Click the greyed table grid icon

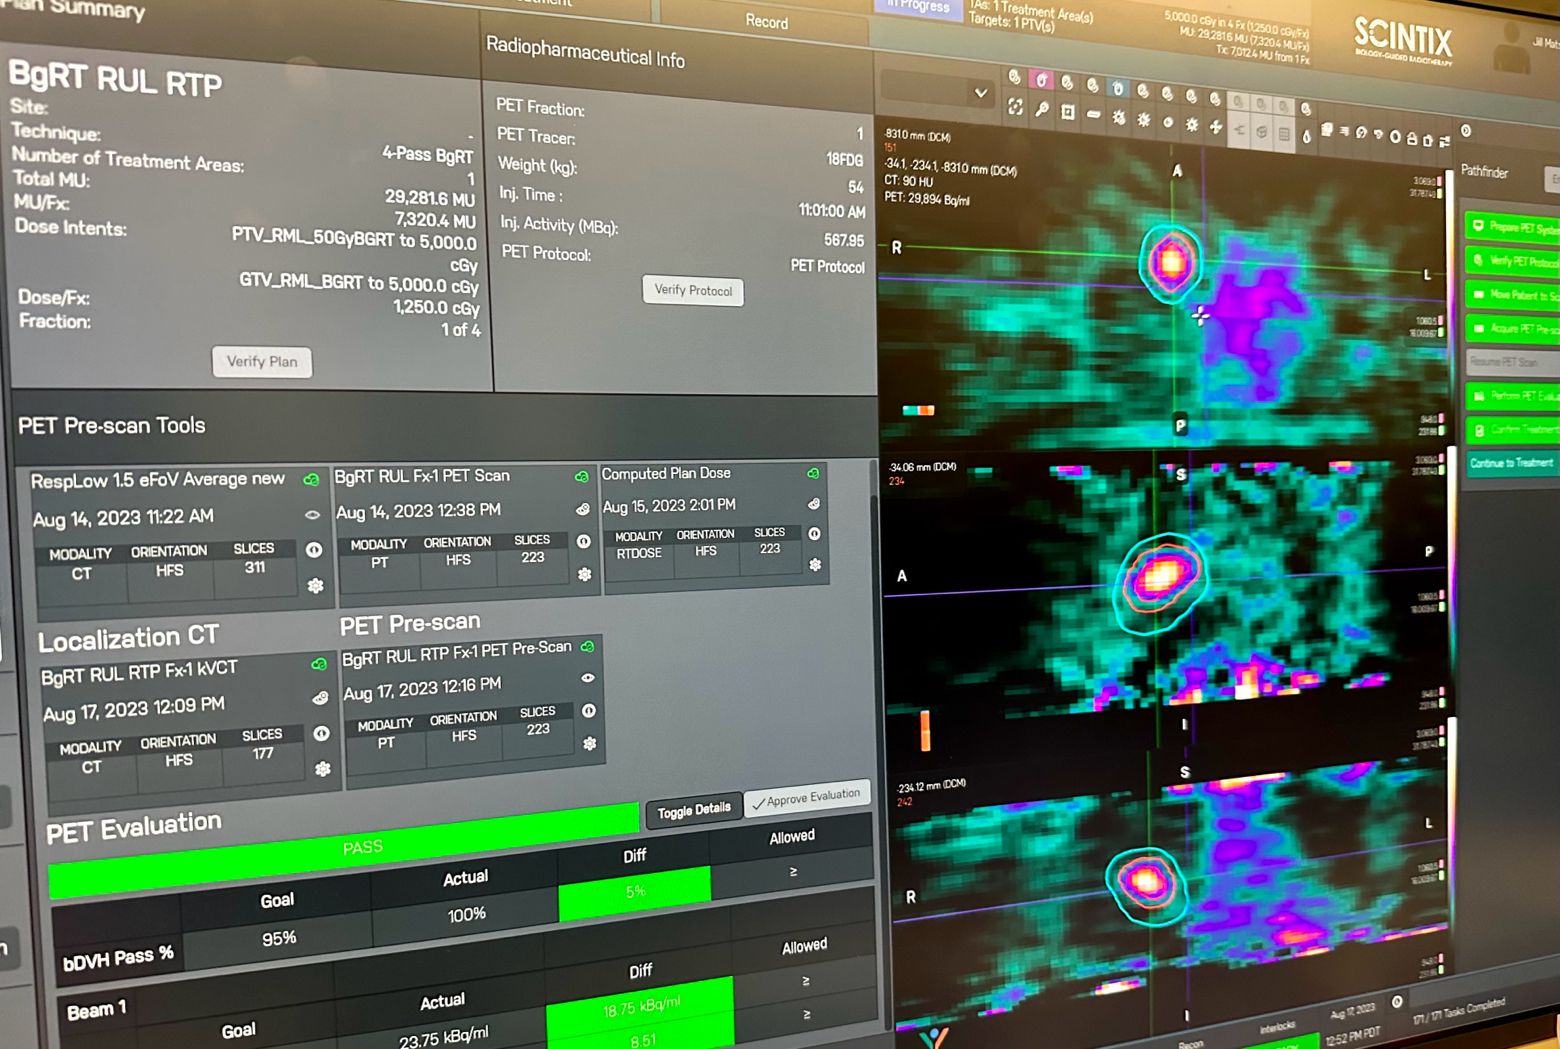(x=1284, y=134)
